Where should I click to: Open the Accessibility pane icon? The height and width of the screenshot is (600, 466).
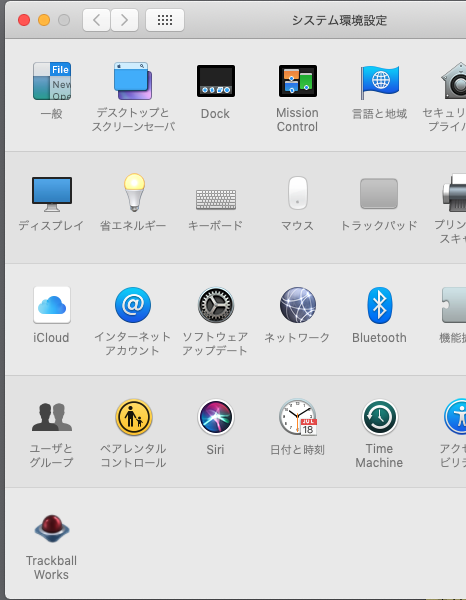click(x=455, y=417)
